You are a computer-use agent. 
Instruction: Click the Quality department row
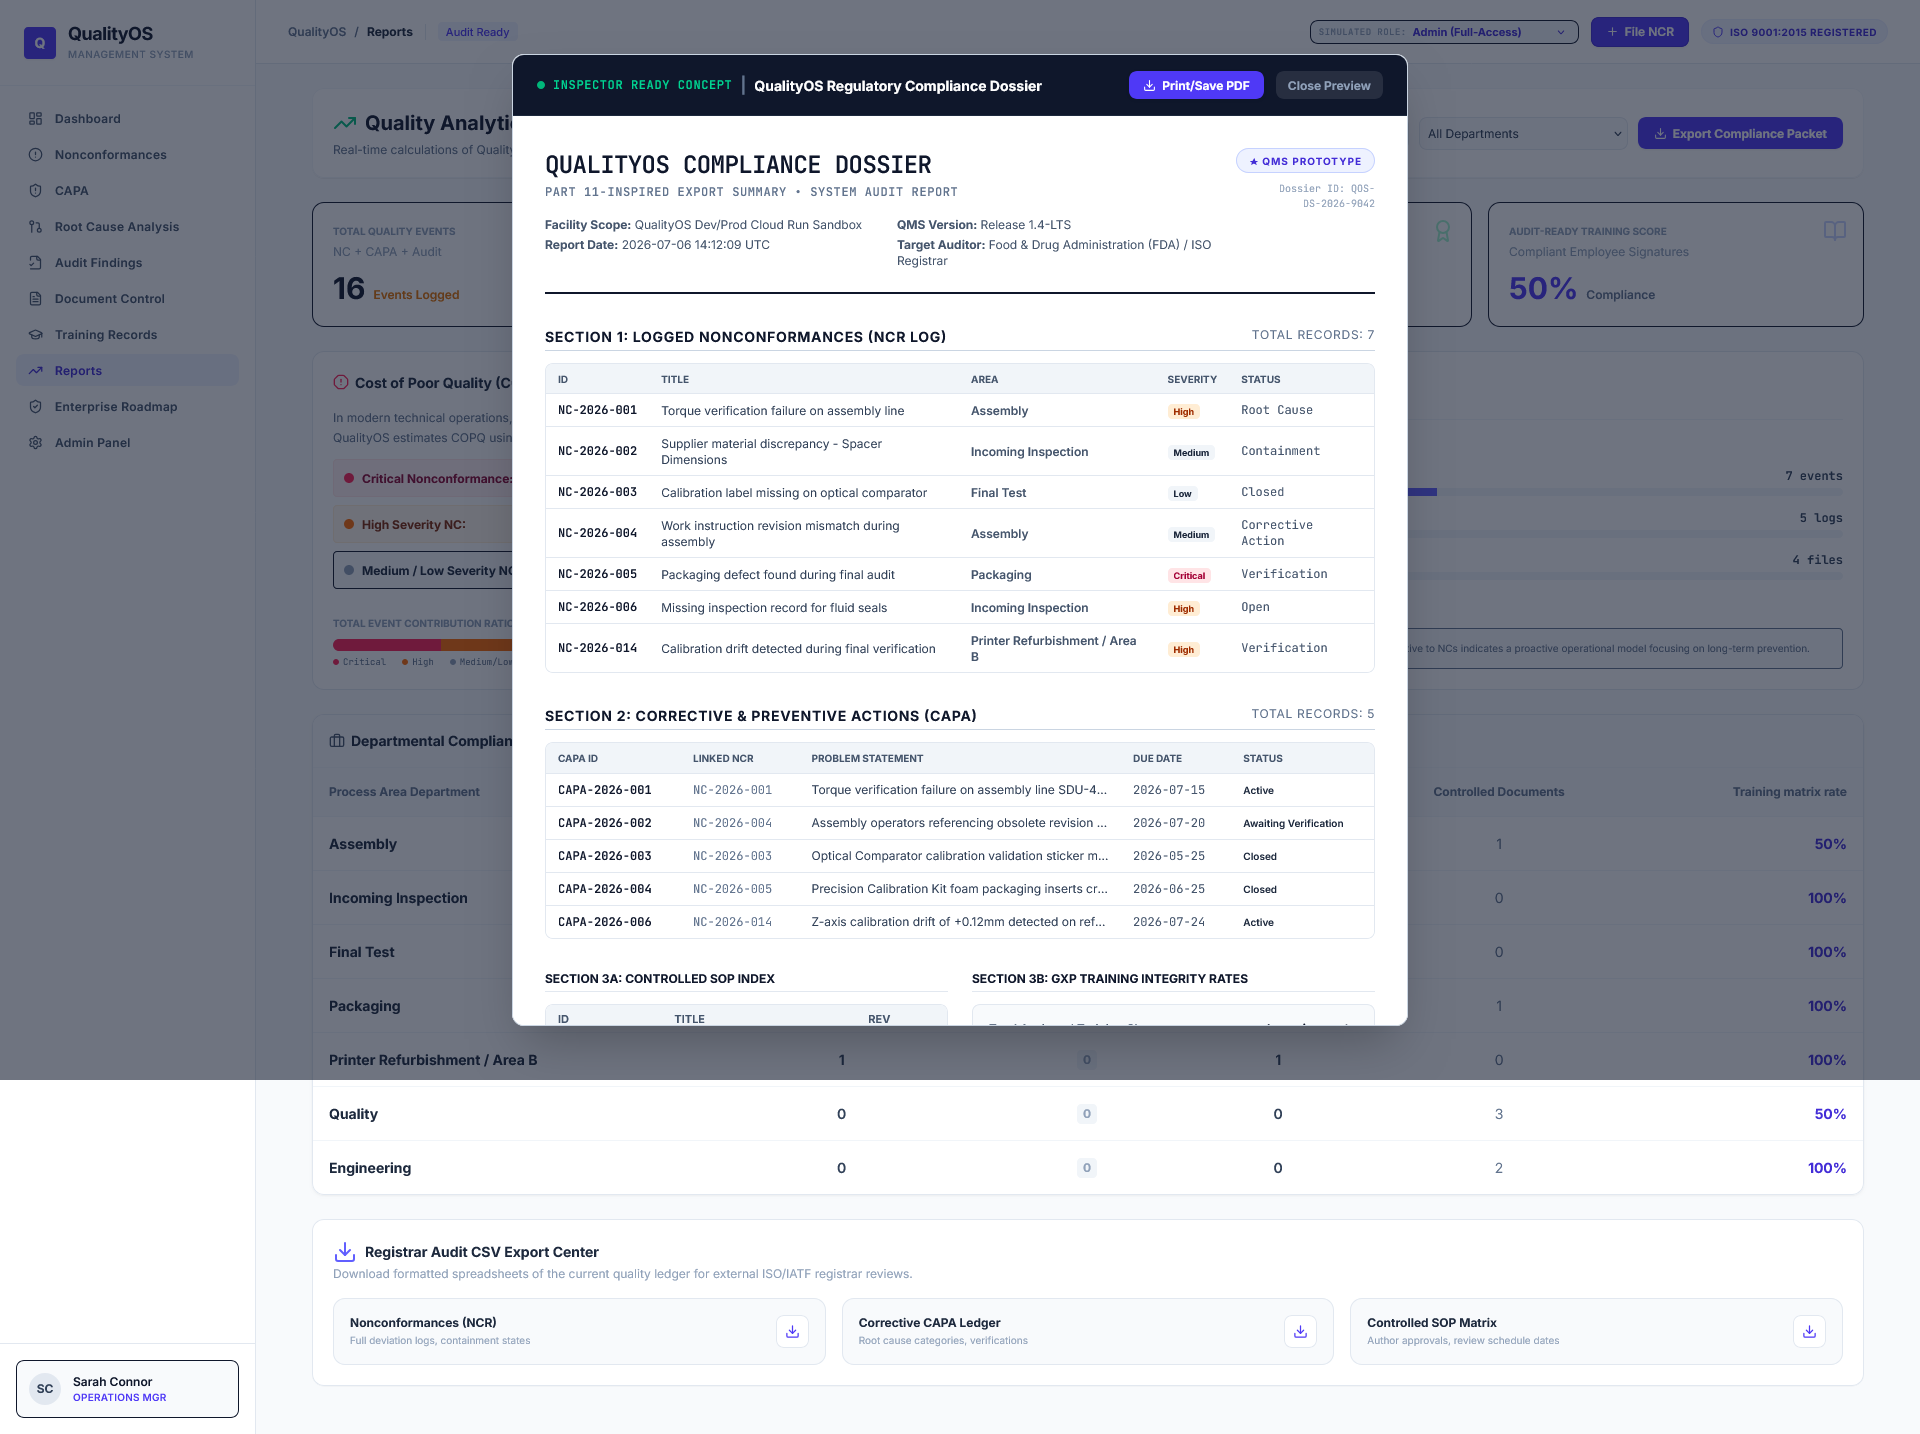pyautogui.click(x=1087, y=1114)
